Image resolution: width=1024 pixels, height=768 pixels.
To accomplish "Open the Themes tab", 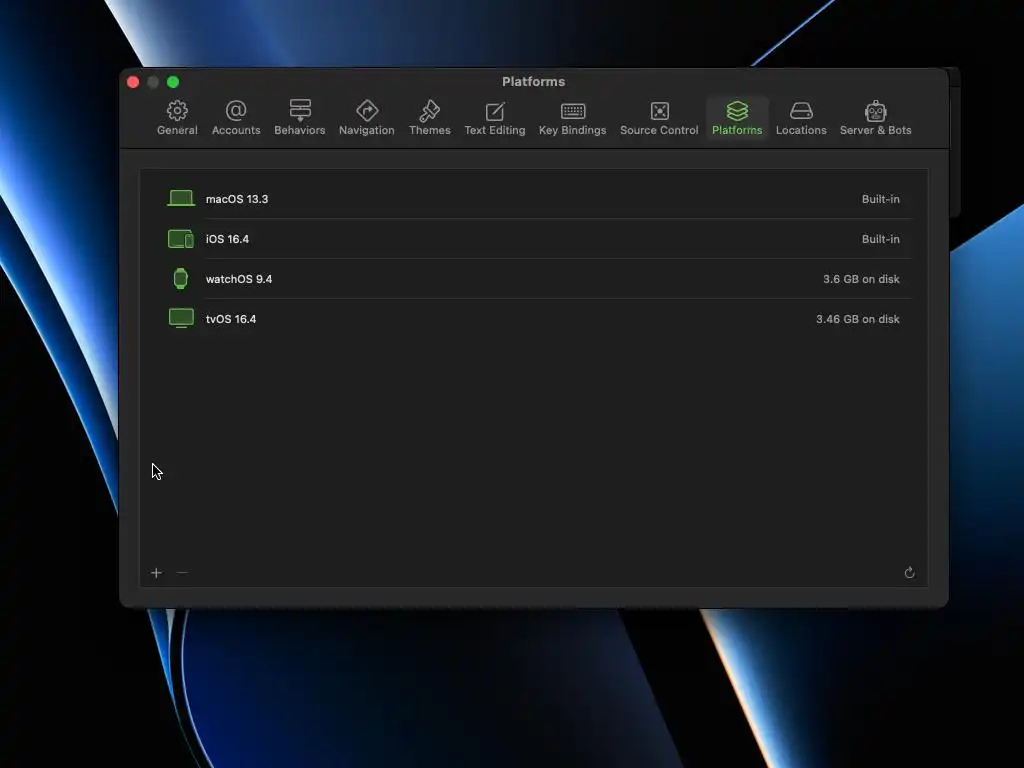I will [430, 118].
